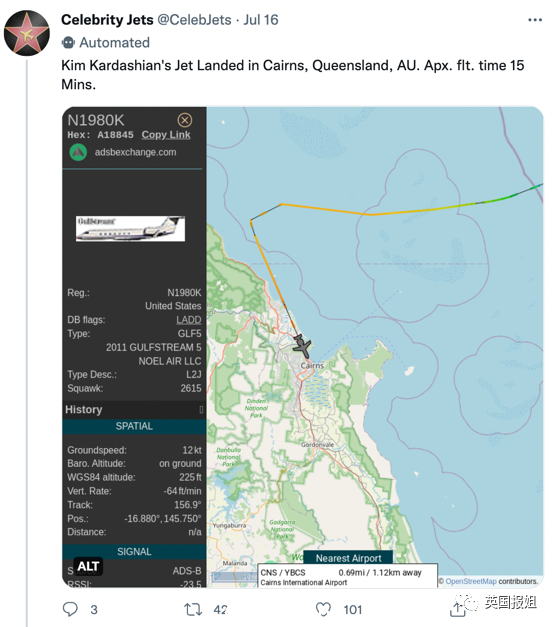Screen dimensions: 554x627
Task: Open the ALT image description badge
Action: [x=88, y=566]
